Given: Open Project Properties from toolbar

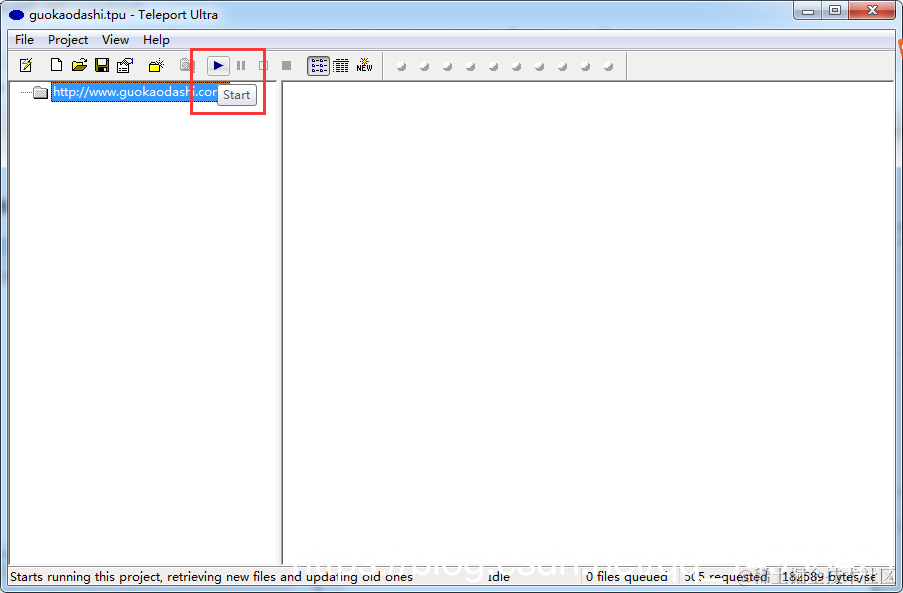Looking at the screenshot, I should [x=125, y=65].
